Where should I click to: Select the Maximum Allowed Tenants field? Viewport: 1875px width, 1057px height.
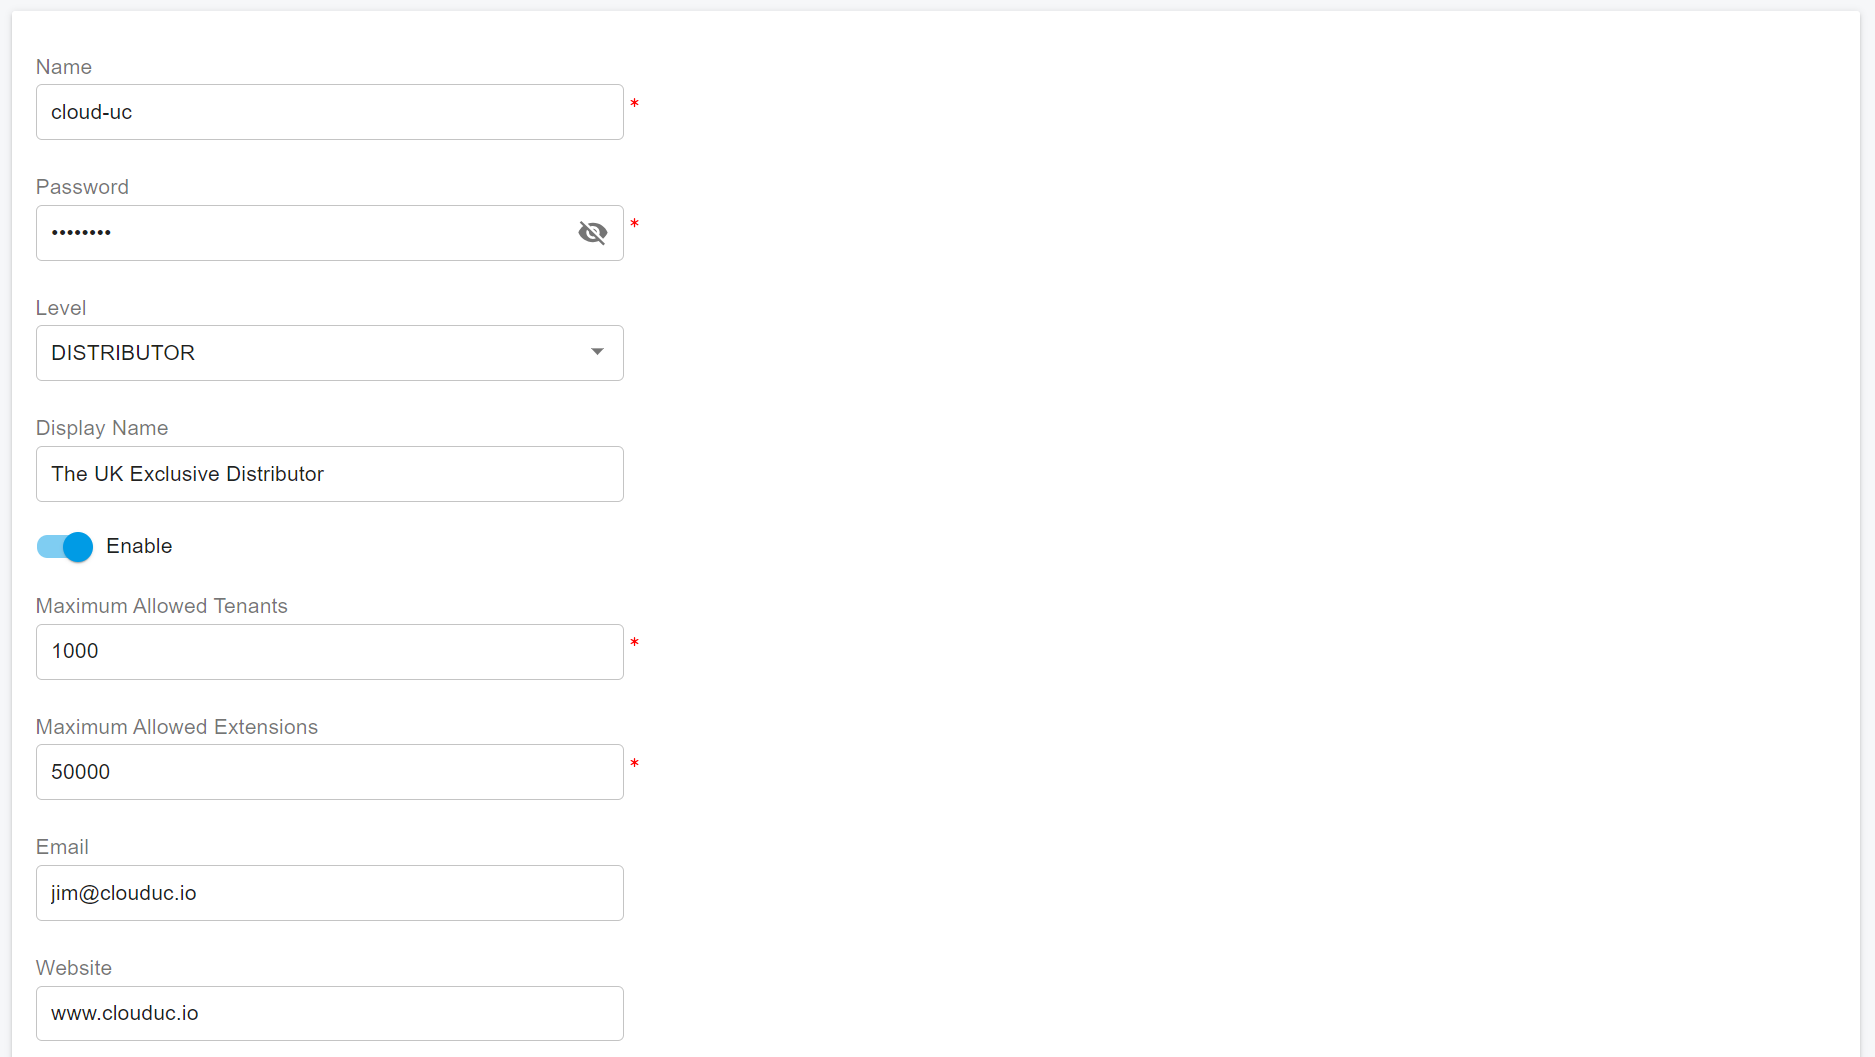(329, 652)
